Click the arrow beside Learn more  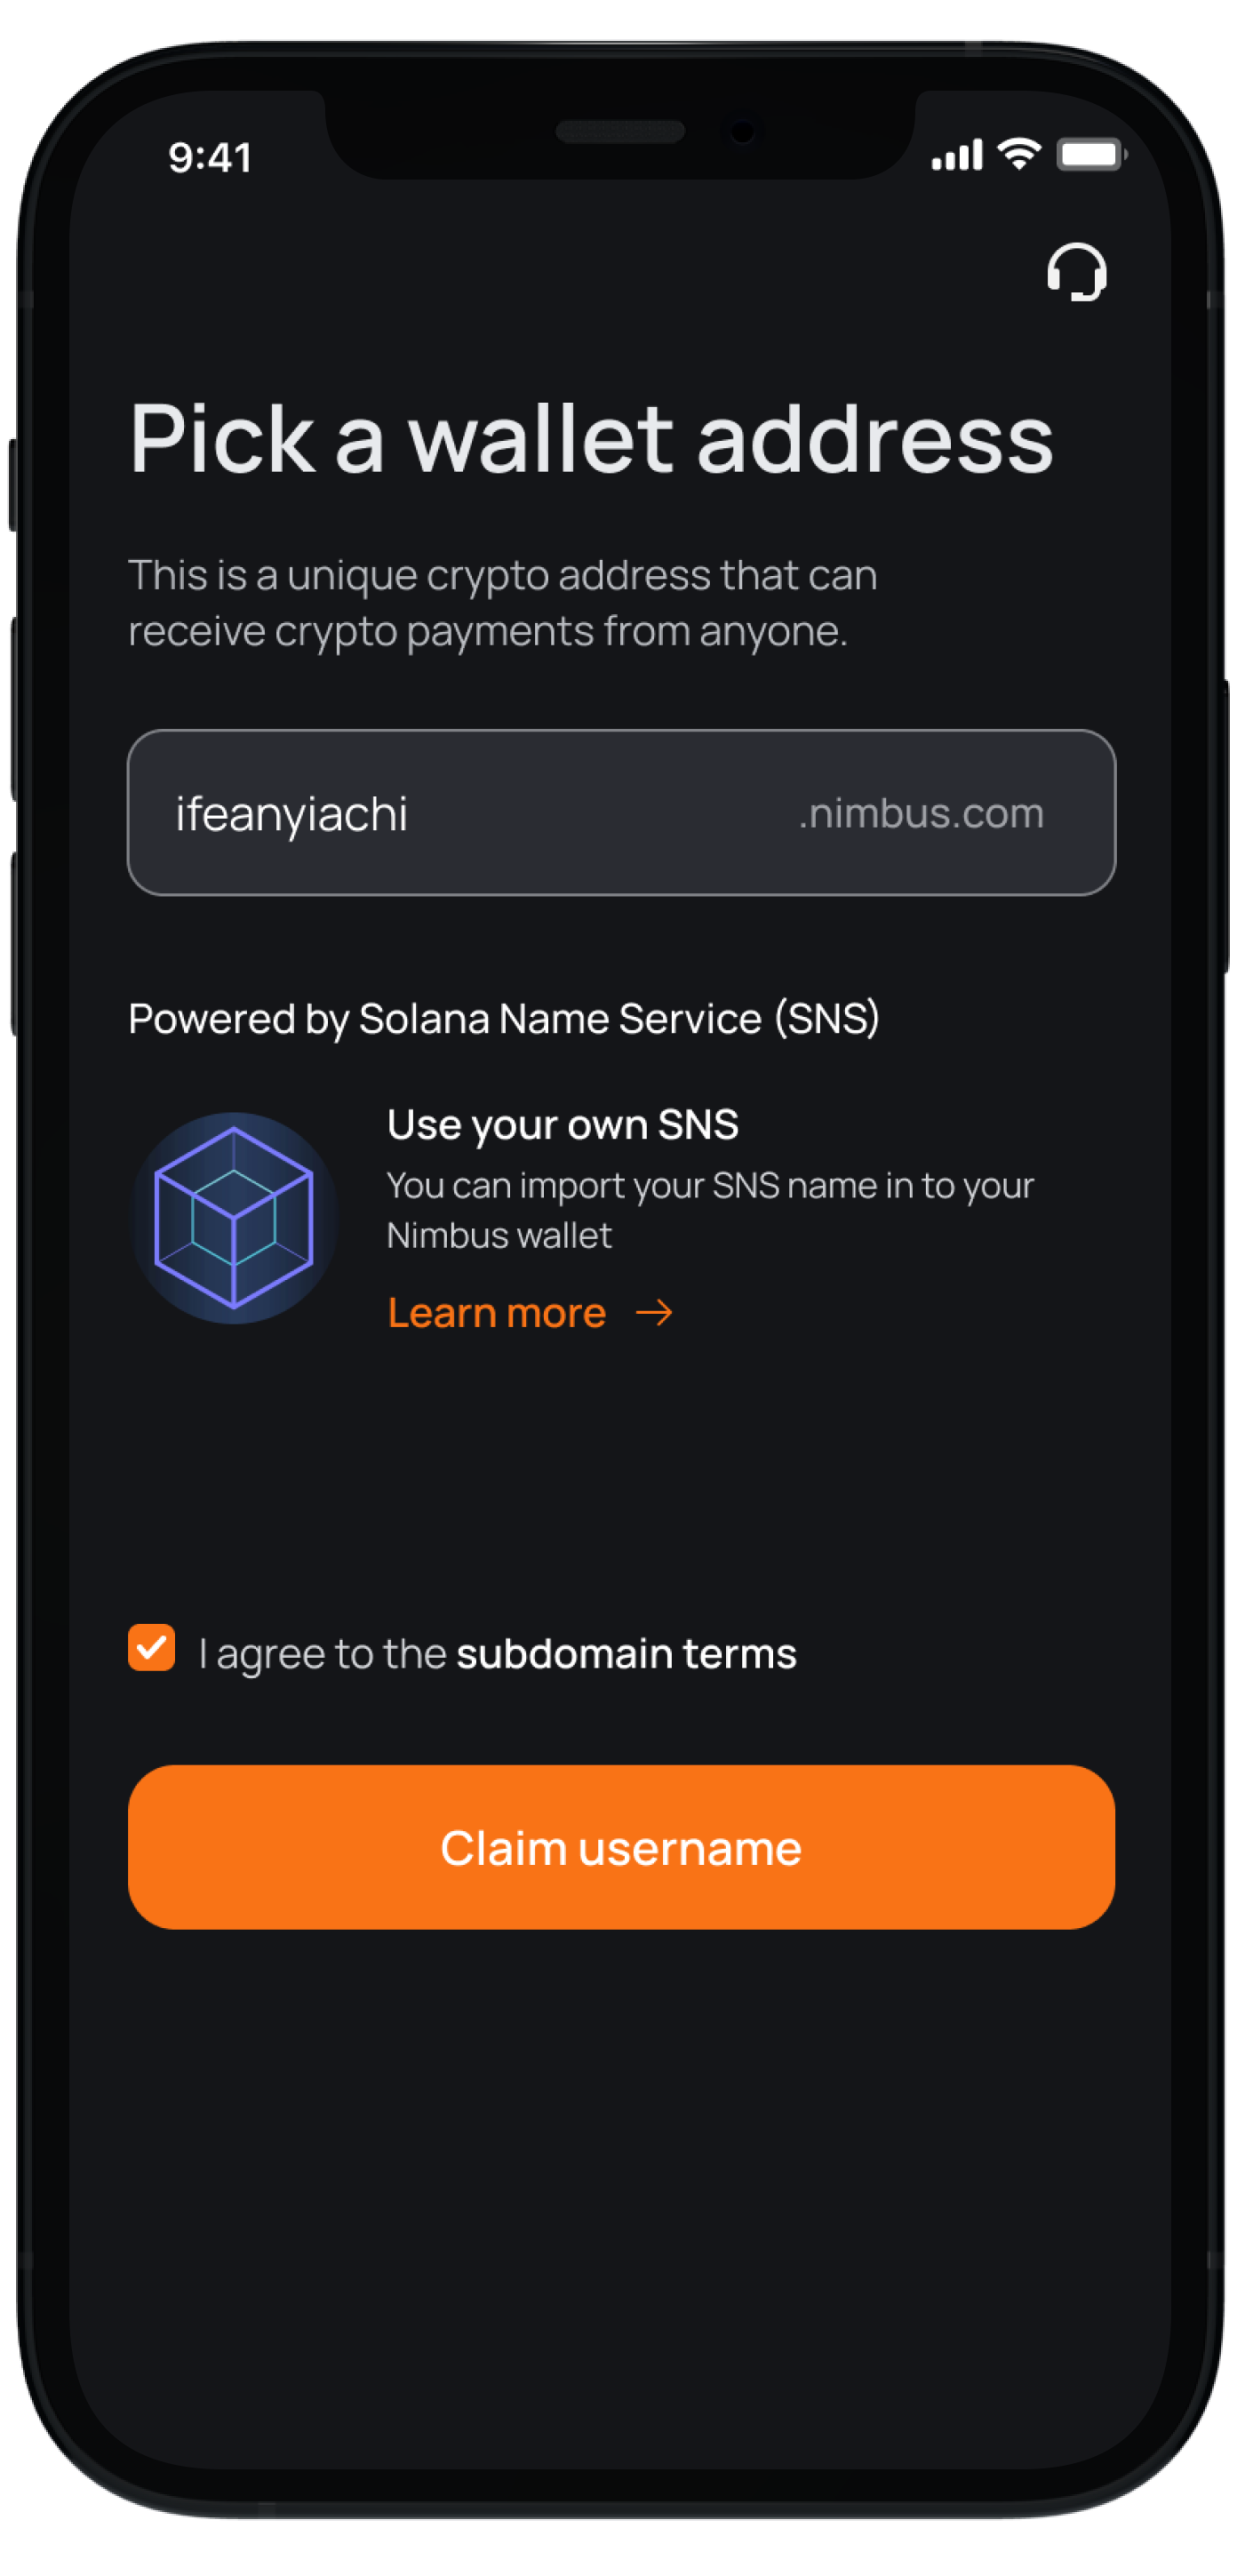pos(654,1312)
